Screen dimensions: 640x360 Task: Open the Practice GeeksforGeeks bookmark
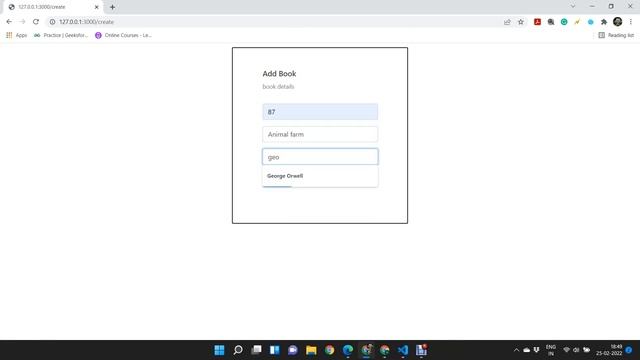coord(61,36)
